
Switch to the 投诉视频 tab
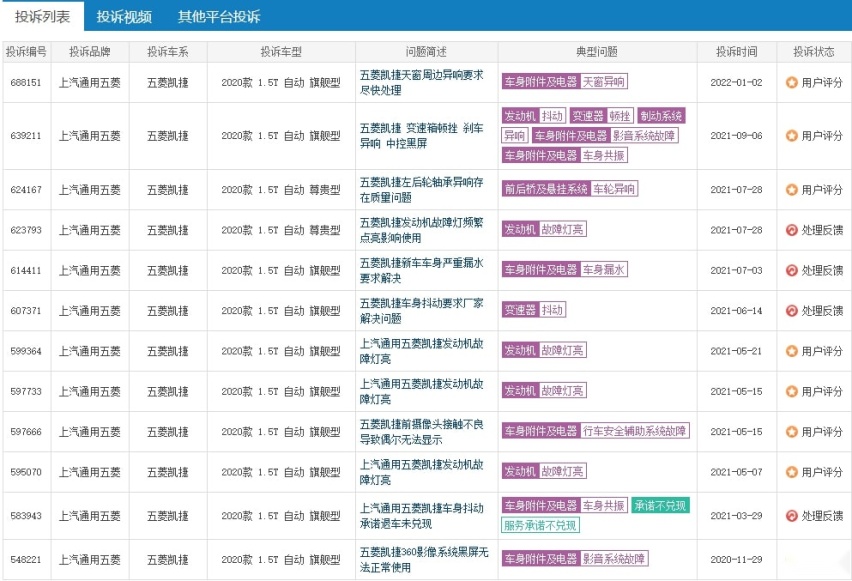point(124,16)
